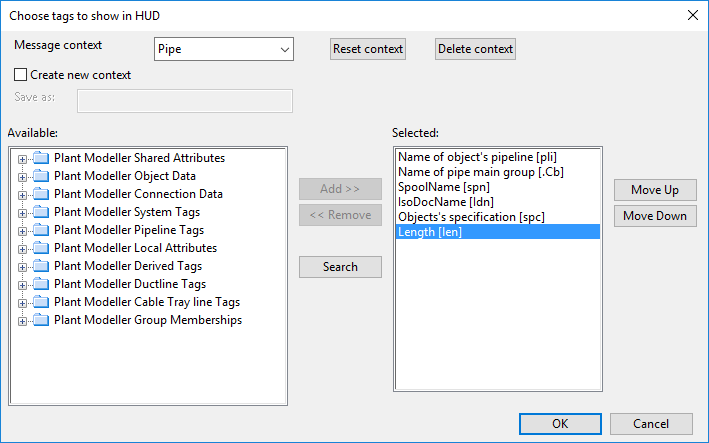
Task: Click folder icon of Ductline Tags
Action: [41, 284]
